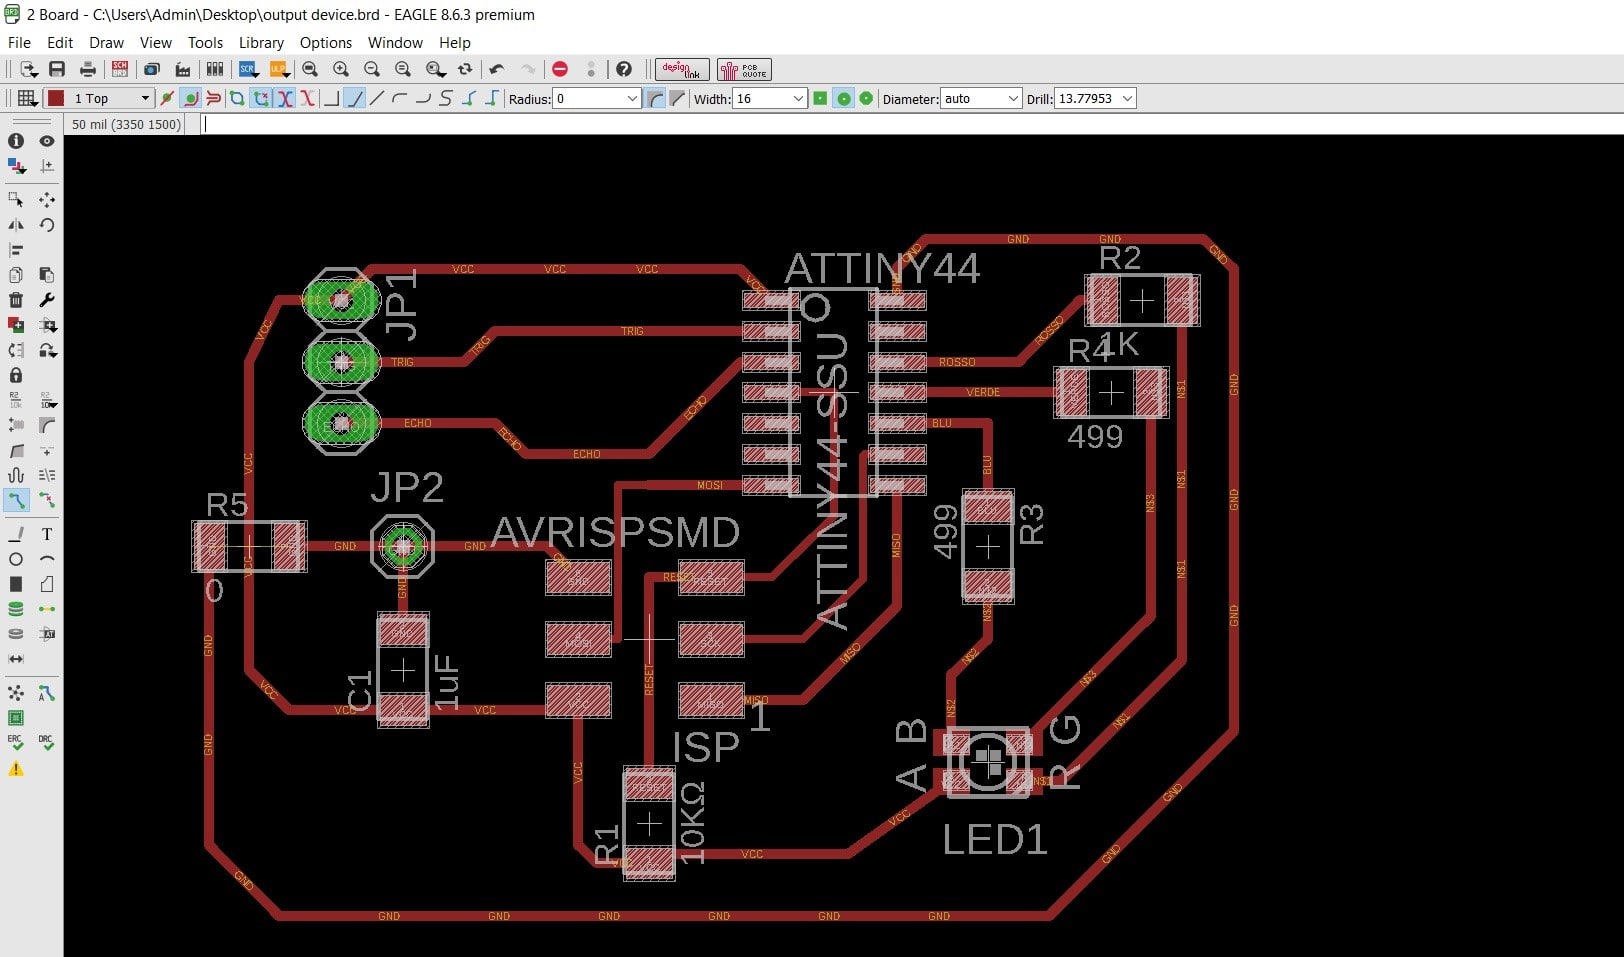Click the Zoom to fit icon
The height and width of the screenshot is (957, 1624).
310,69
